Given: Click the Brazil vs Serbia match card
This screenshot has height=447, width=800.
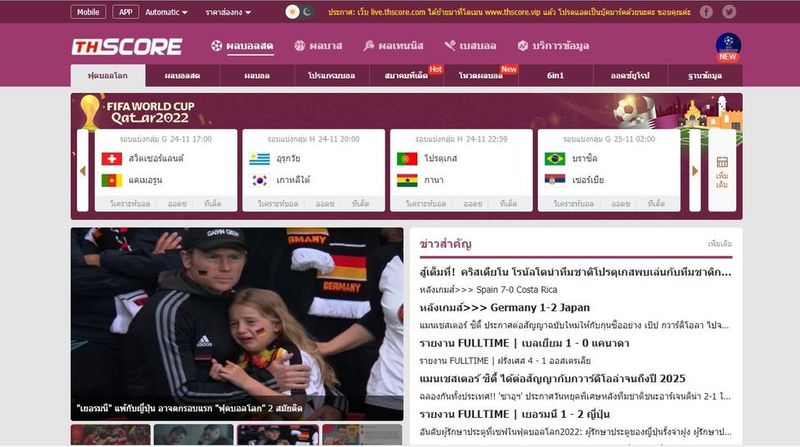Looking at the screenshot, I should point(609,170).
